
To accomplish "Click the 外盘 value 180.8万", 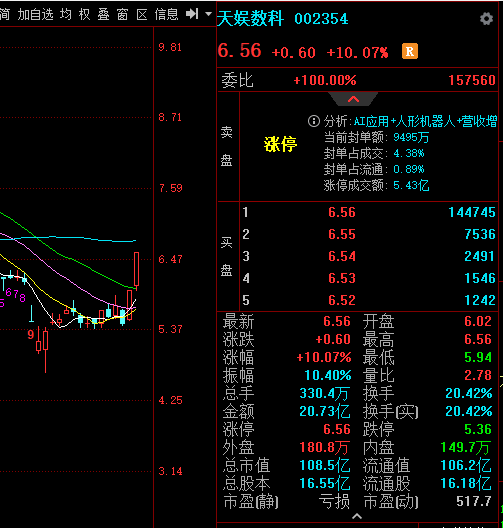I will pyautogui.click(x=325, y=448).
